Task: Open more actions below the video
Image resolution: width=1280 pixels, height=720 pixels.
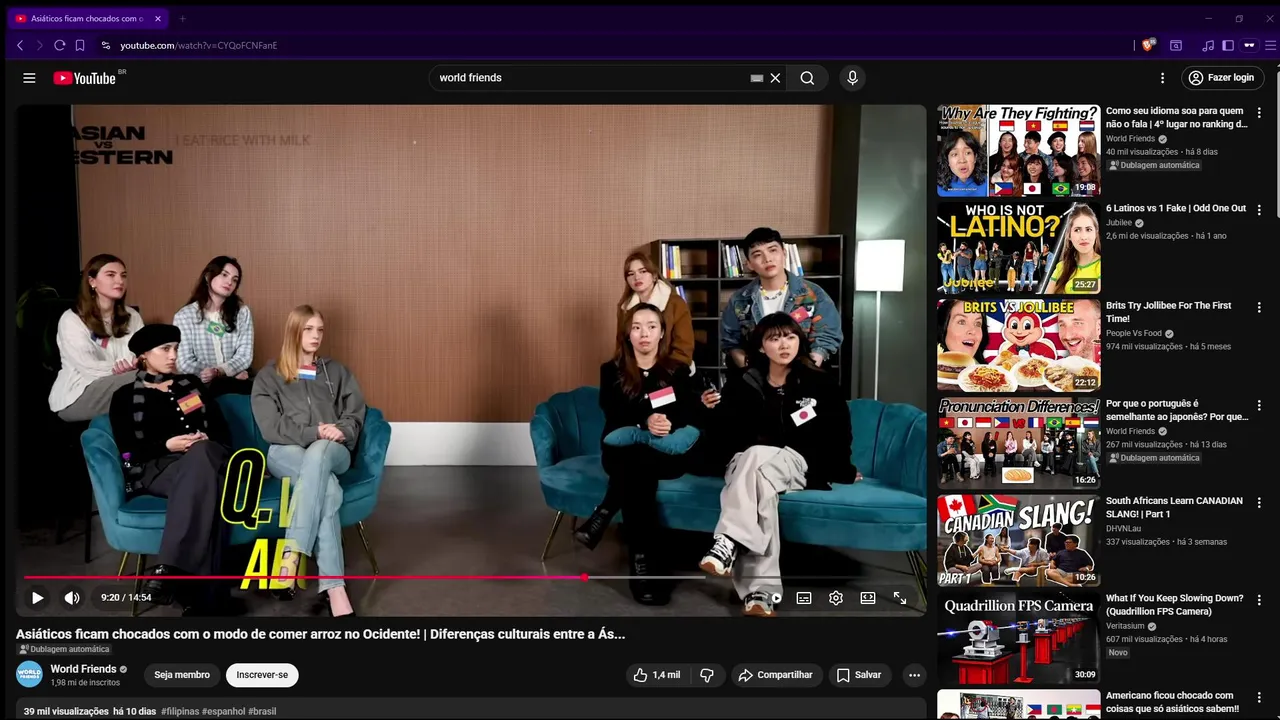Action: click(x=914, y=675)
